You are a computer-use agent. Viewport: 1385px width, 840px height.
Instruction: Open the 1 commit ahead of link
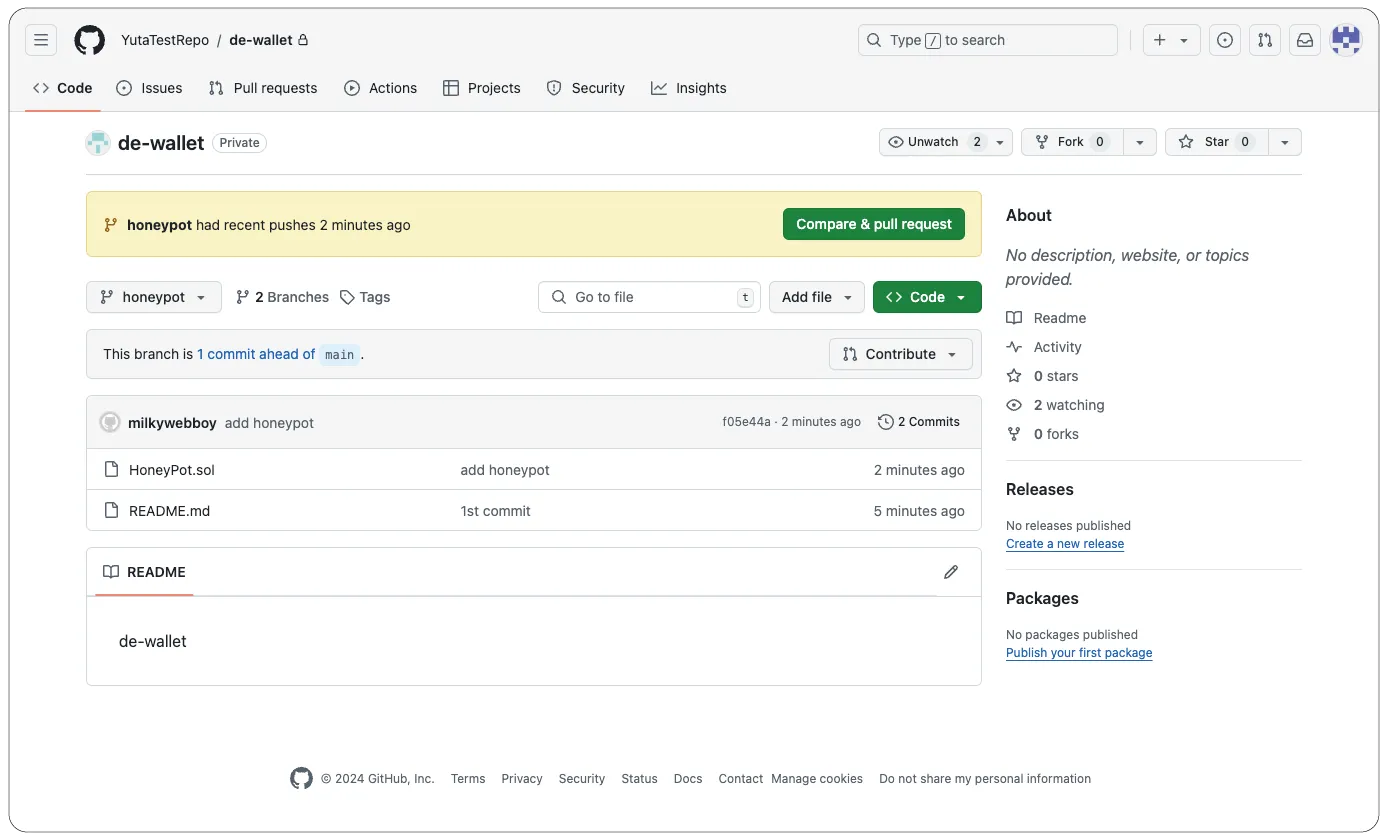tap(256, 354)
